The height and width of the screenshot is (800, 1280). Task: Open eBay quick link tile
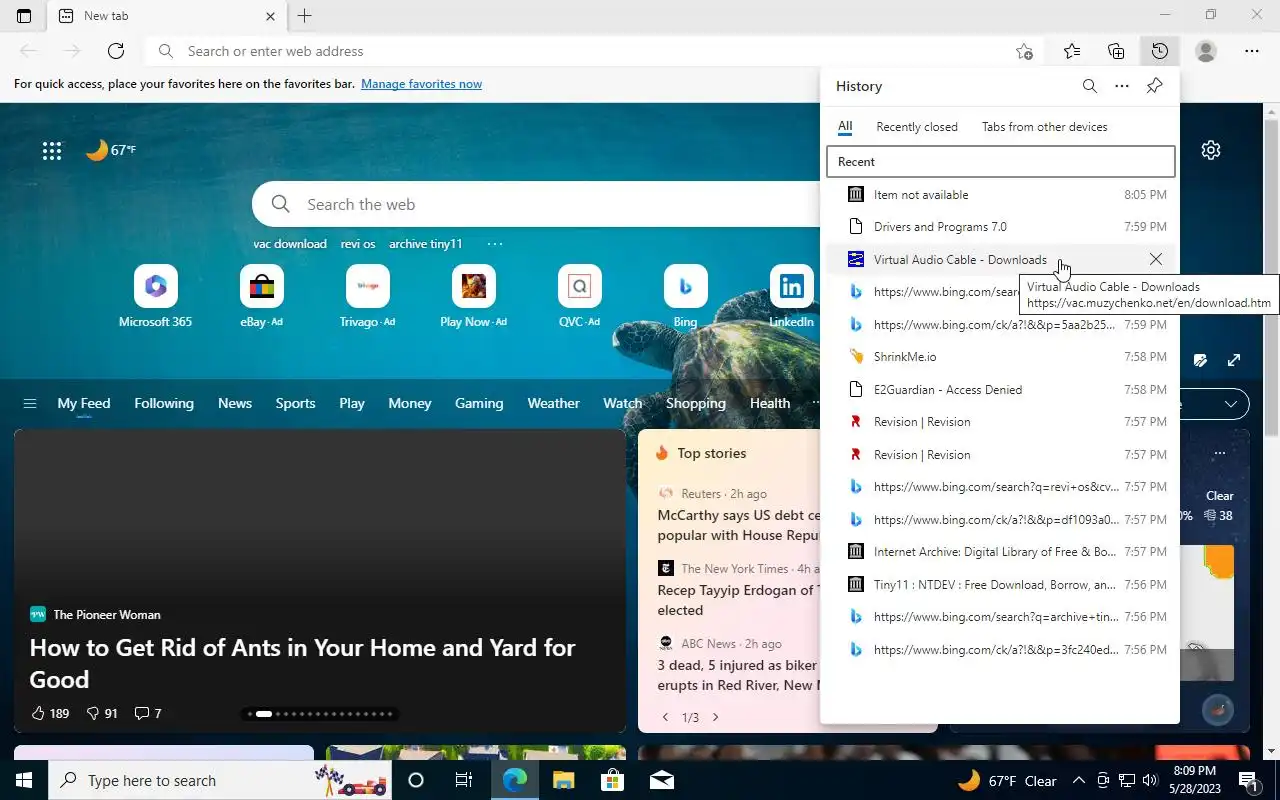tap(261, 296)
